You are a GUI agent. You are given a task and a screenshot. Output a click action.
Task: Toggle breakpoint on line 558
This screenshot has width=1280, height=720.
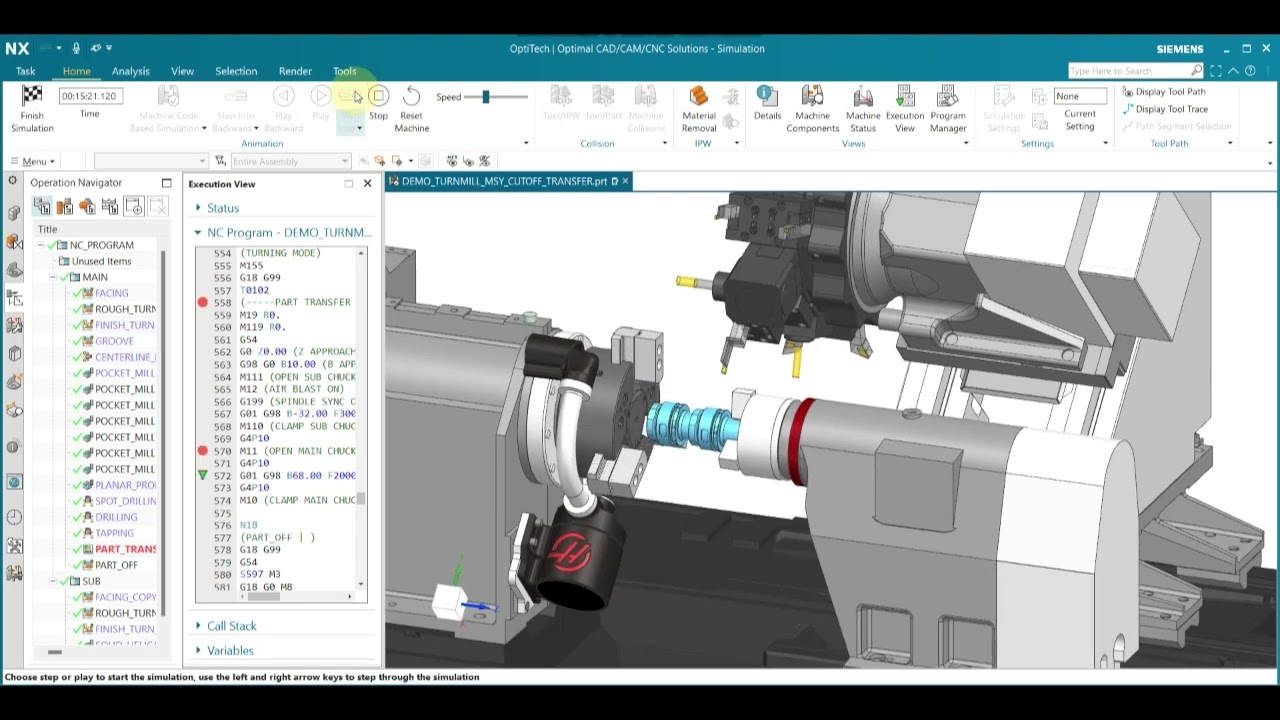203,302
